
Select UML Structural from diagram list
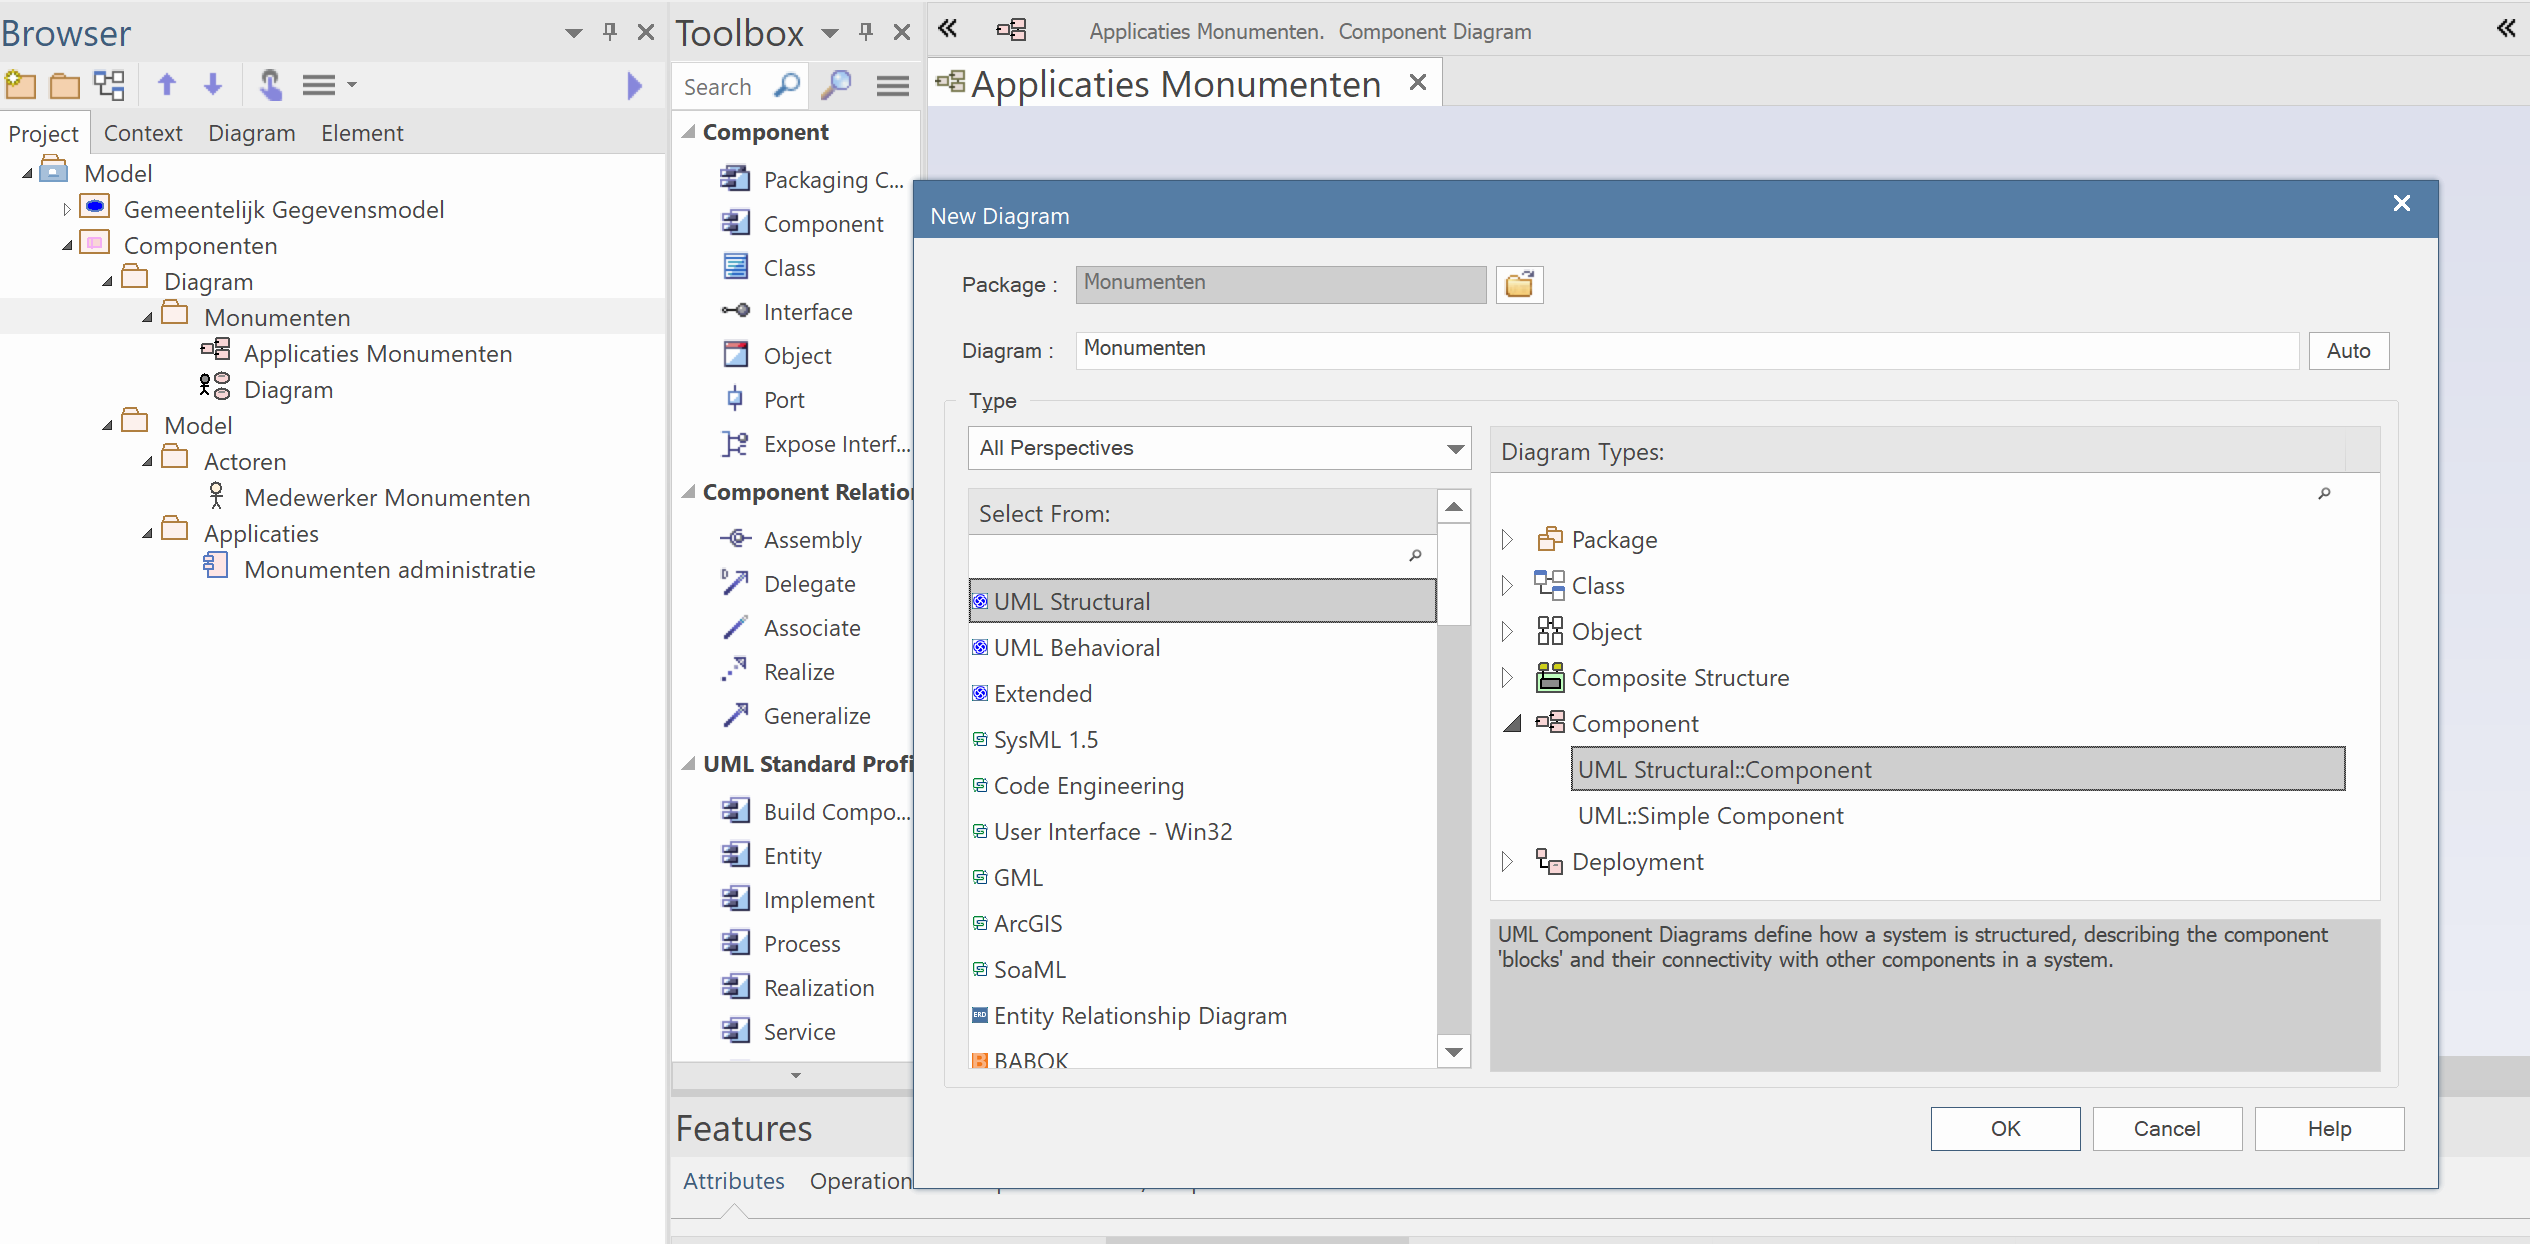pyautogui.click(x=1202, y=602)
